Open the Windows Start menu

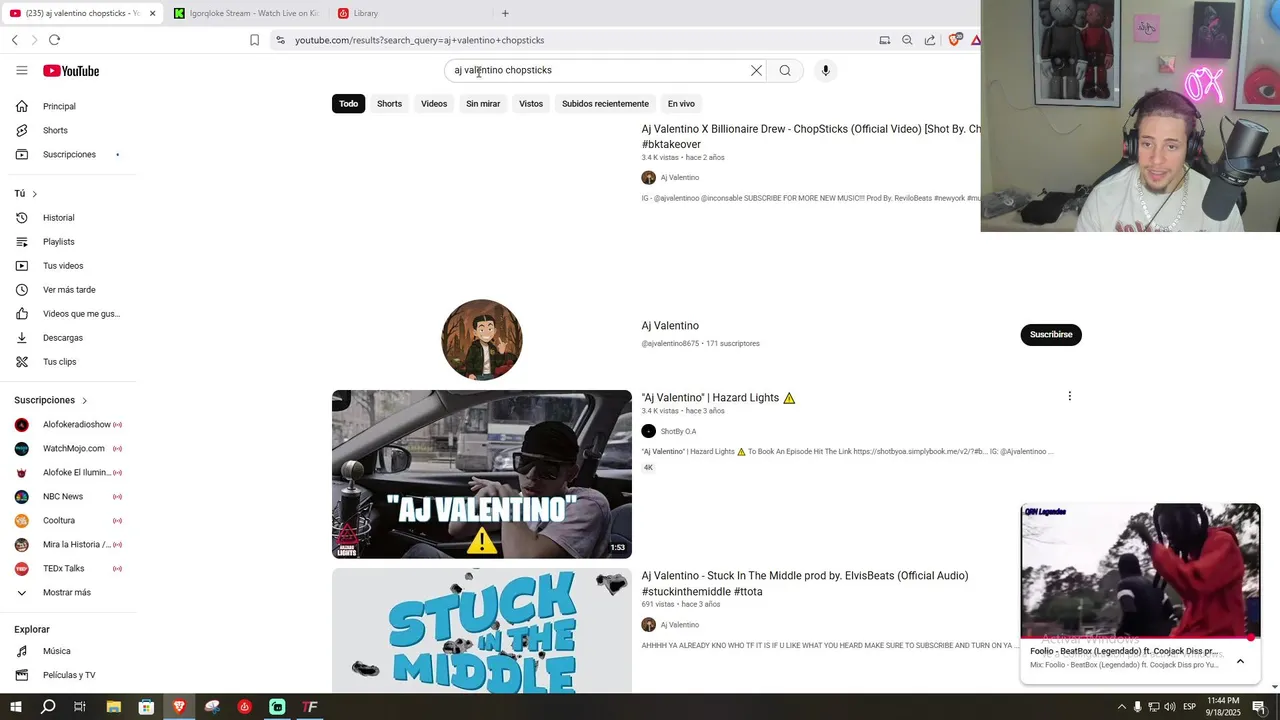click(x=15, y=707)
